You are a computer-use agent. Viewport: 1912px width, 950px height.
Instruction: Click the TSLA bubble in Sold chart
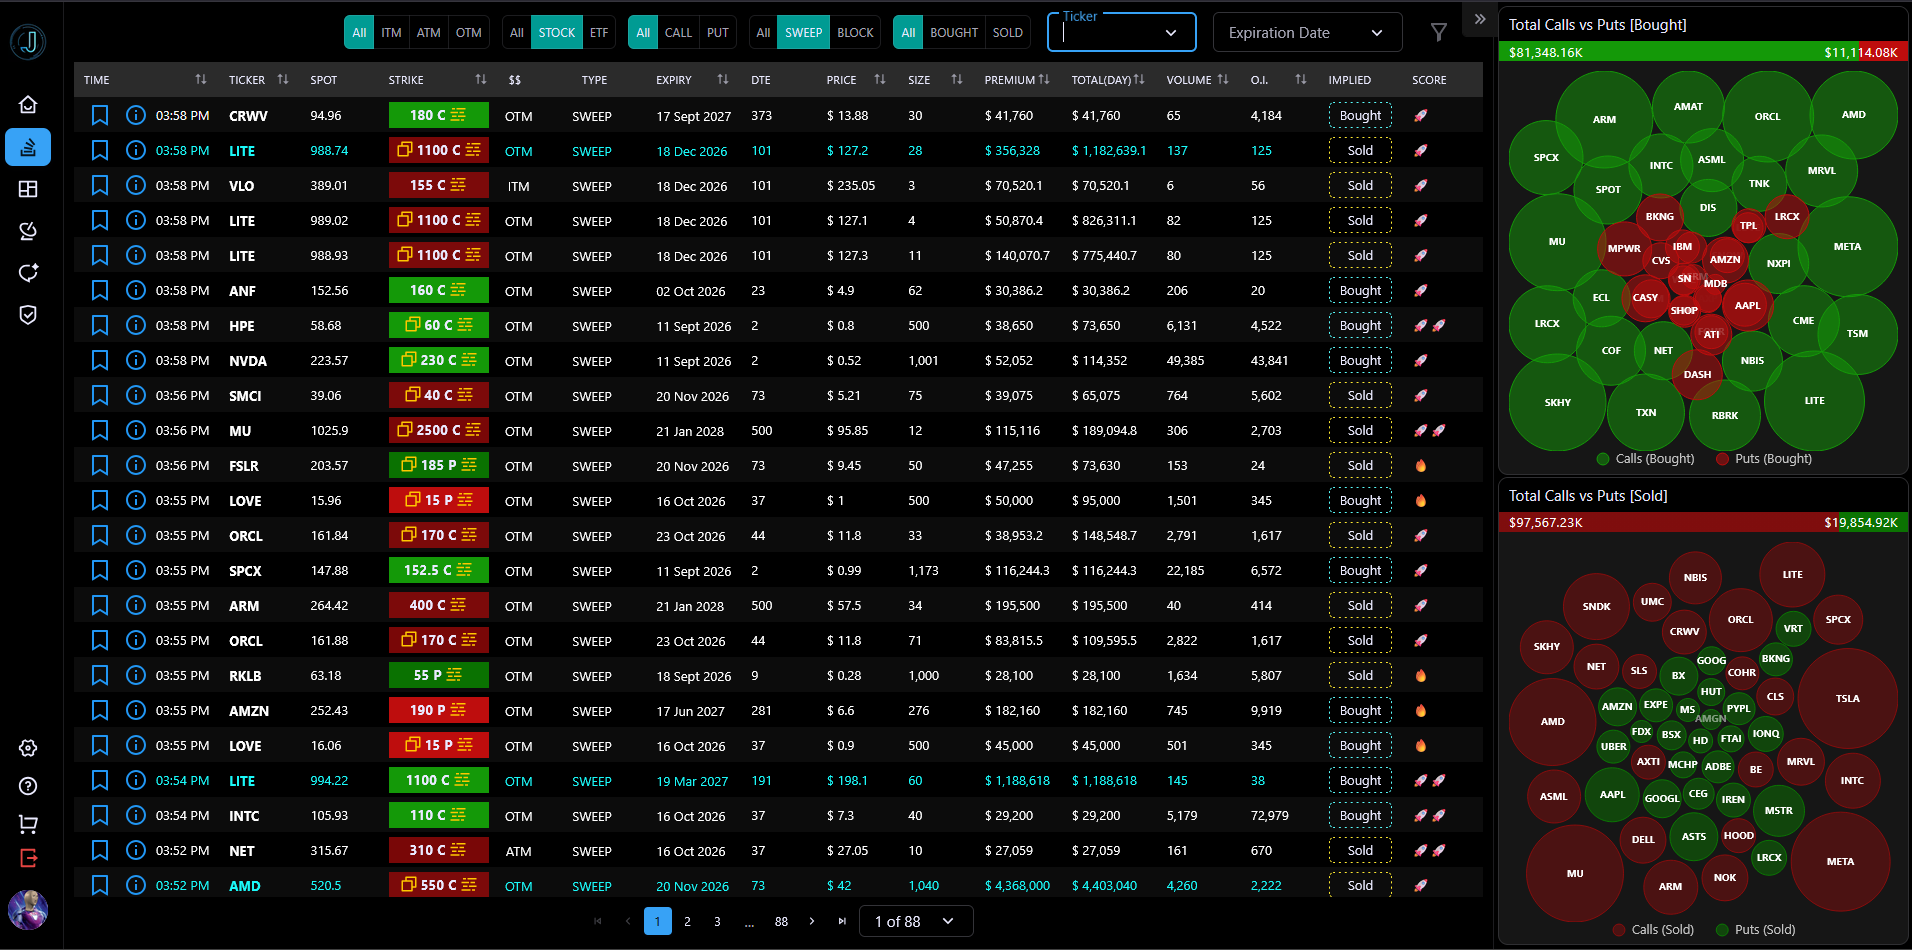coord(1848,699)
